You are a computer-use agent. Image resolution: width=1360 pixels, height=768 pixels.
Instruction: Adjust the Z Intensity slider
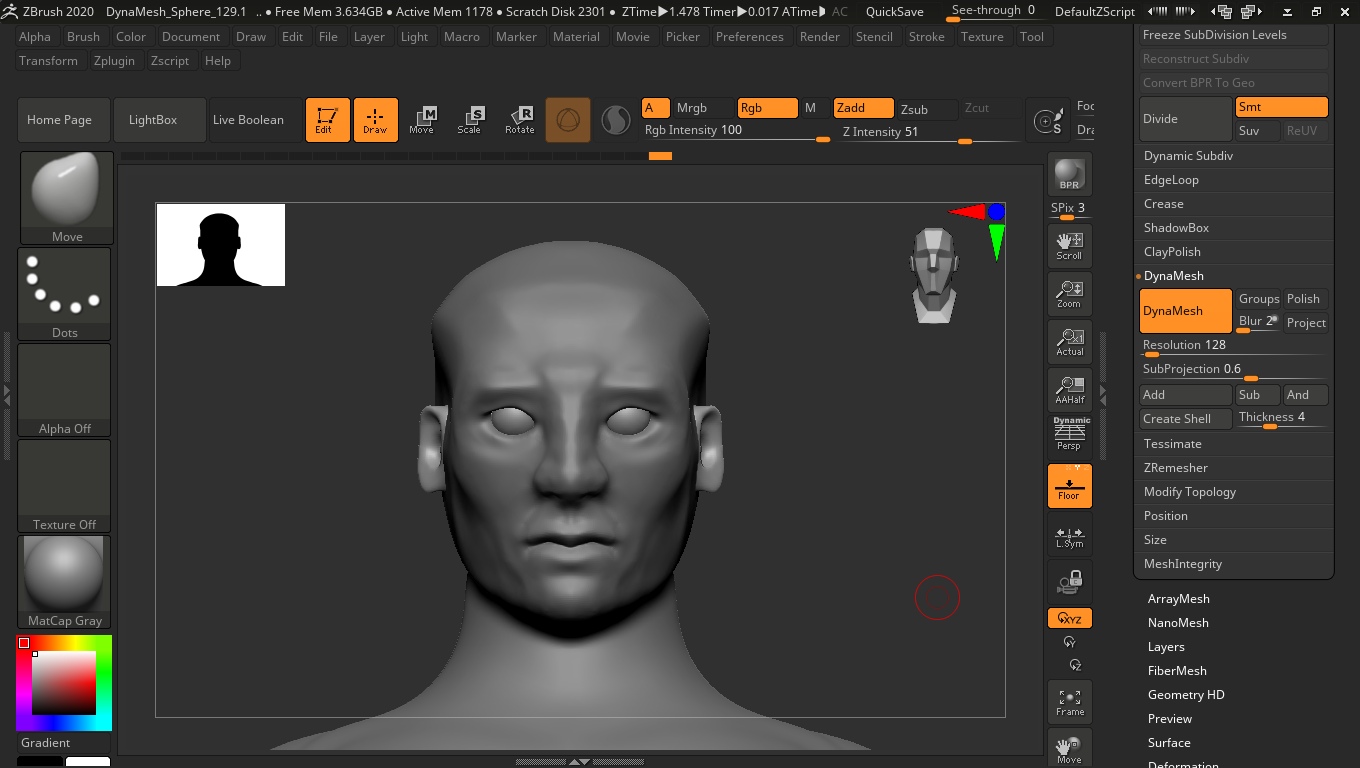(930, 133)
